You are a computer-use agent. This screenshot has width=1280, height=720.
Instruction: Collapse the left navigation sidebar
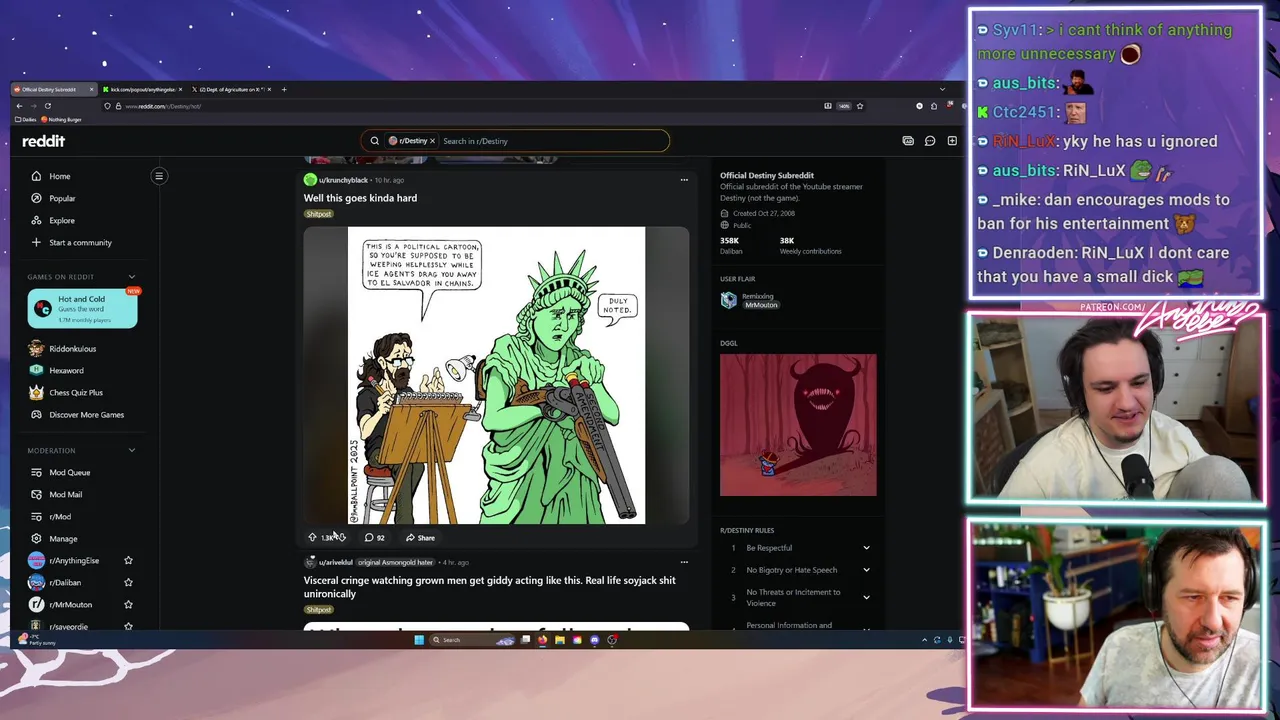click(158, 176)
